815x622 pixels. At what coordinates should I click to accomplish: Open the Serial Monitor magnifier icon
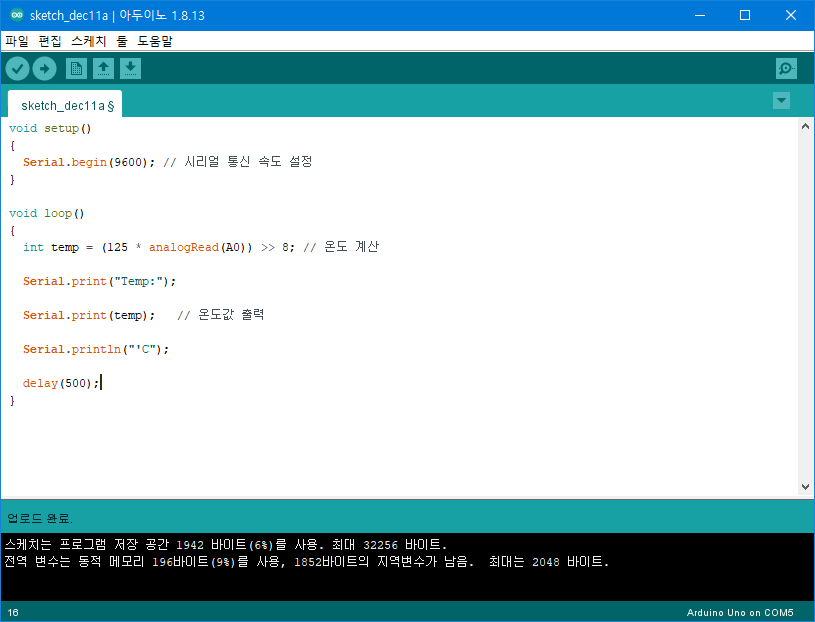[x=786, y=69]
